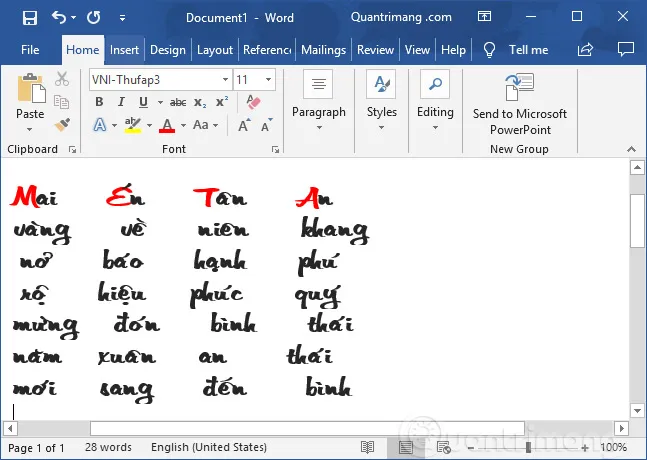Decrease font size with shrink icon

pos(266,125)
